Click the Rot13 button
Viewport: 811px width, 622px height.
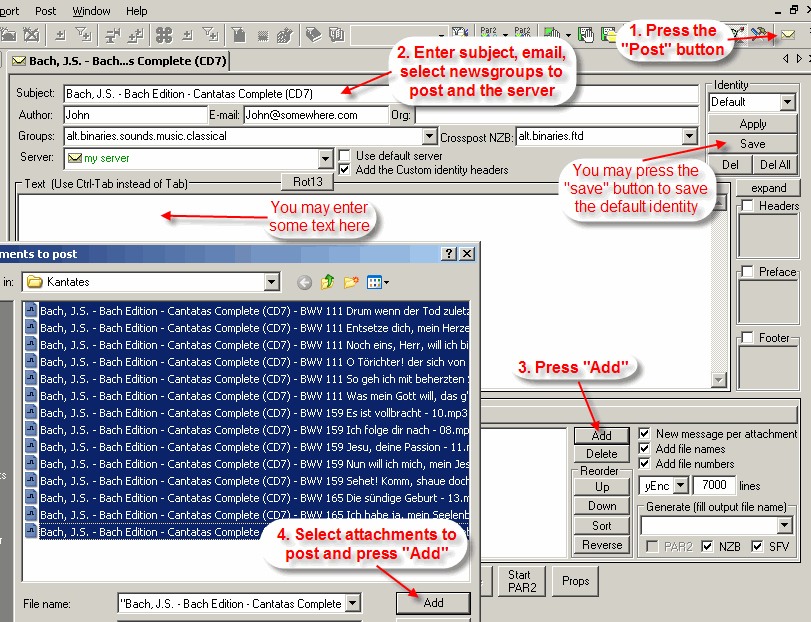pos(307,181)
